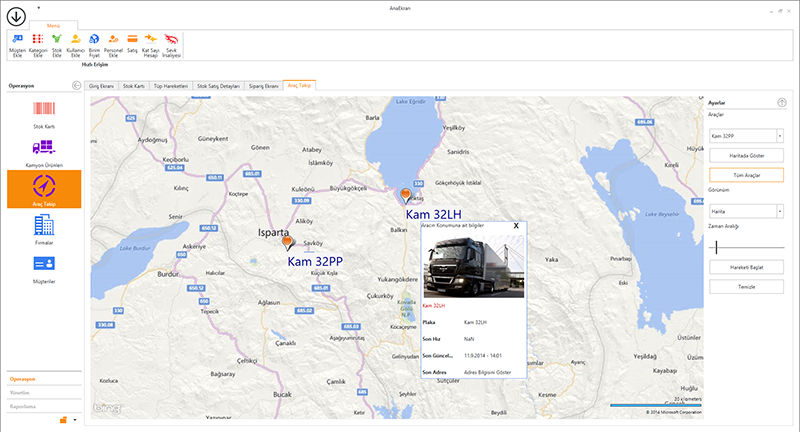Click Kategori Ekle ribbon icon
The width and height of the screenshot is (800, 432).
(38, 45)
